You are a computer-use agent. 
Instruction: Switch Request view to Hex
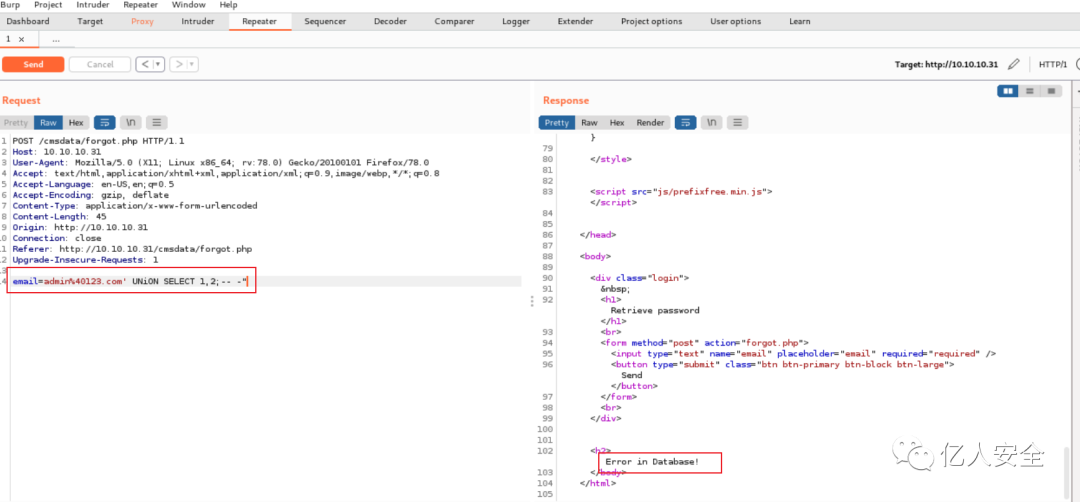76,123
